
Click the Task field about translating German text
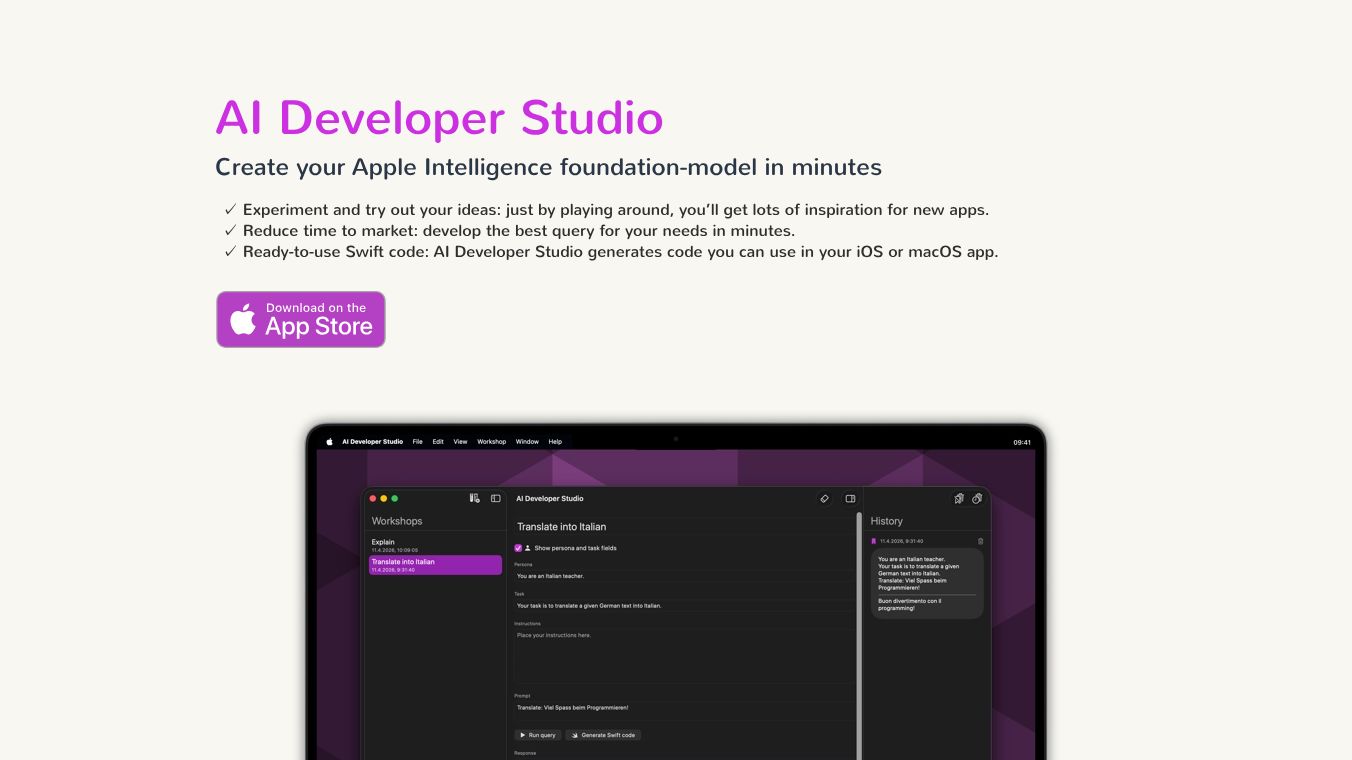click(684, 605)
